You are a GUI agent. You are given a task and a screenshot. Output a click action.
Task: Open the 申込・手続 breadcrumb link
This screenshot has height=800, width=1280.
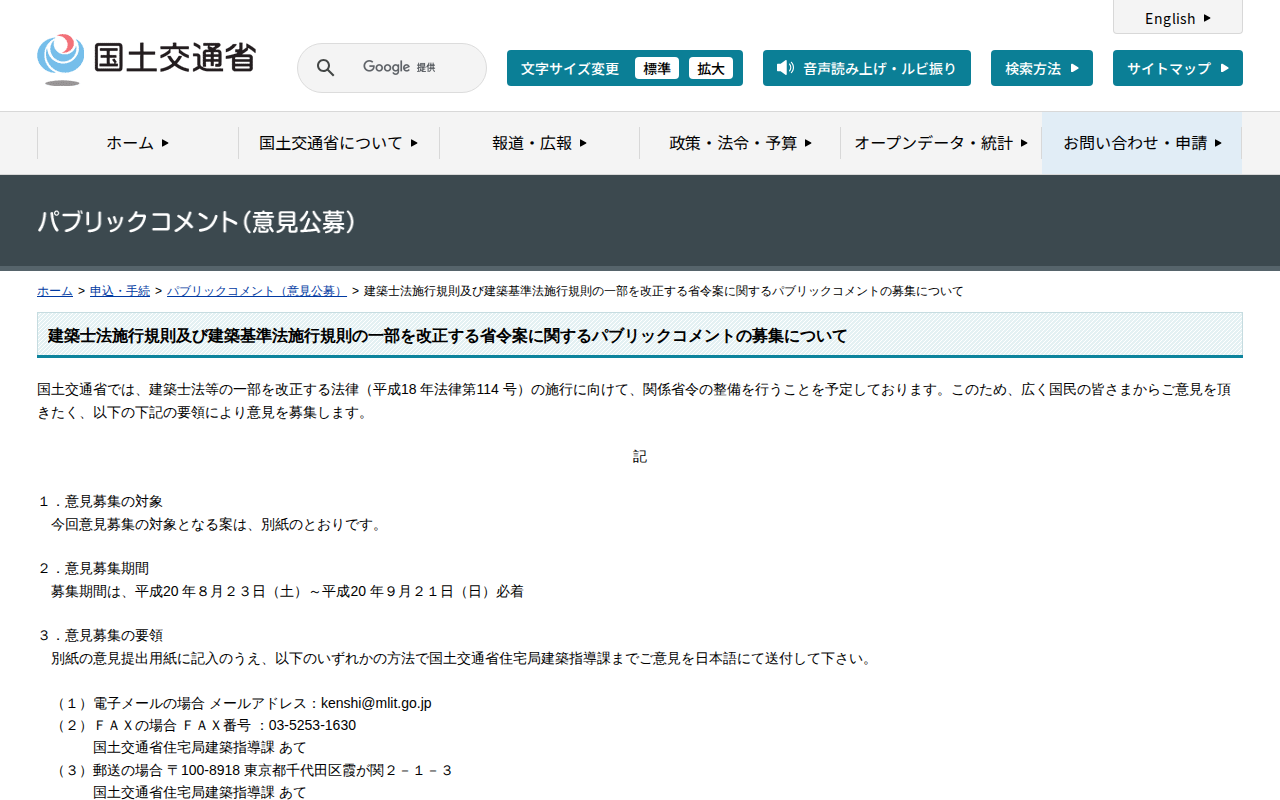[x=119, y=291]
